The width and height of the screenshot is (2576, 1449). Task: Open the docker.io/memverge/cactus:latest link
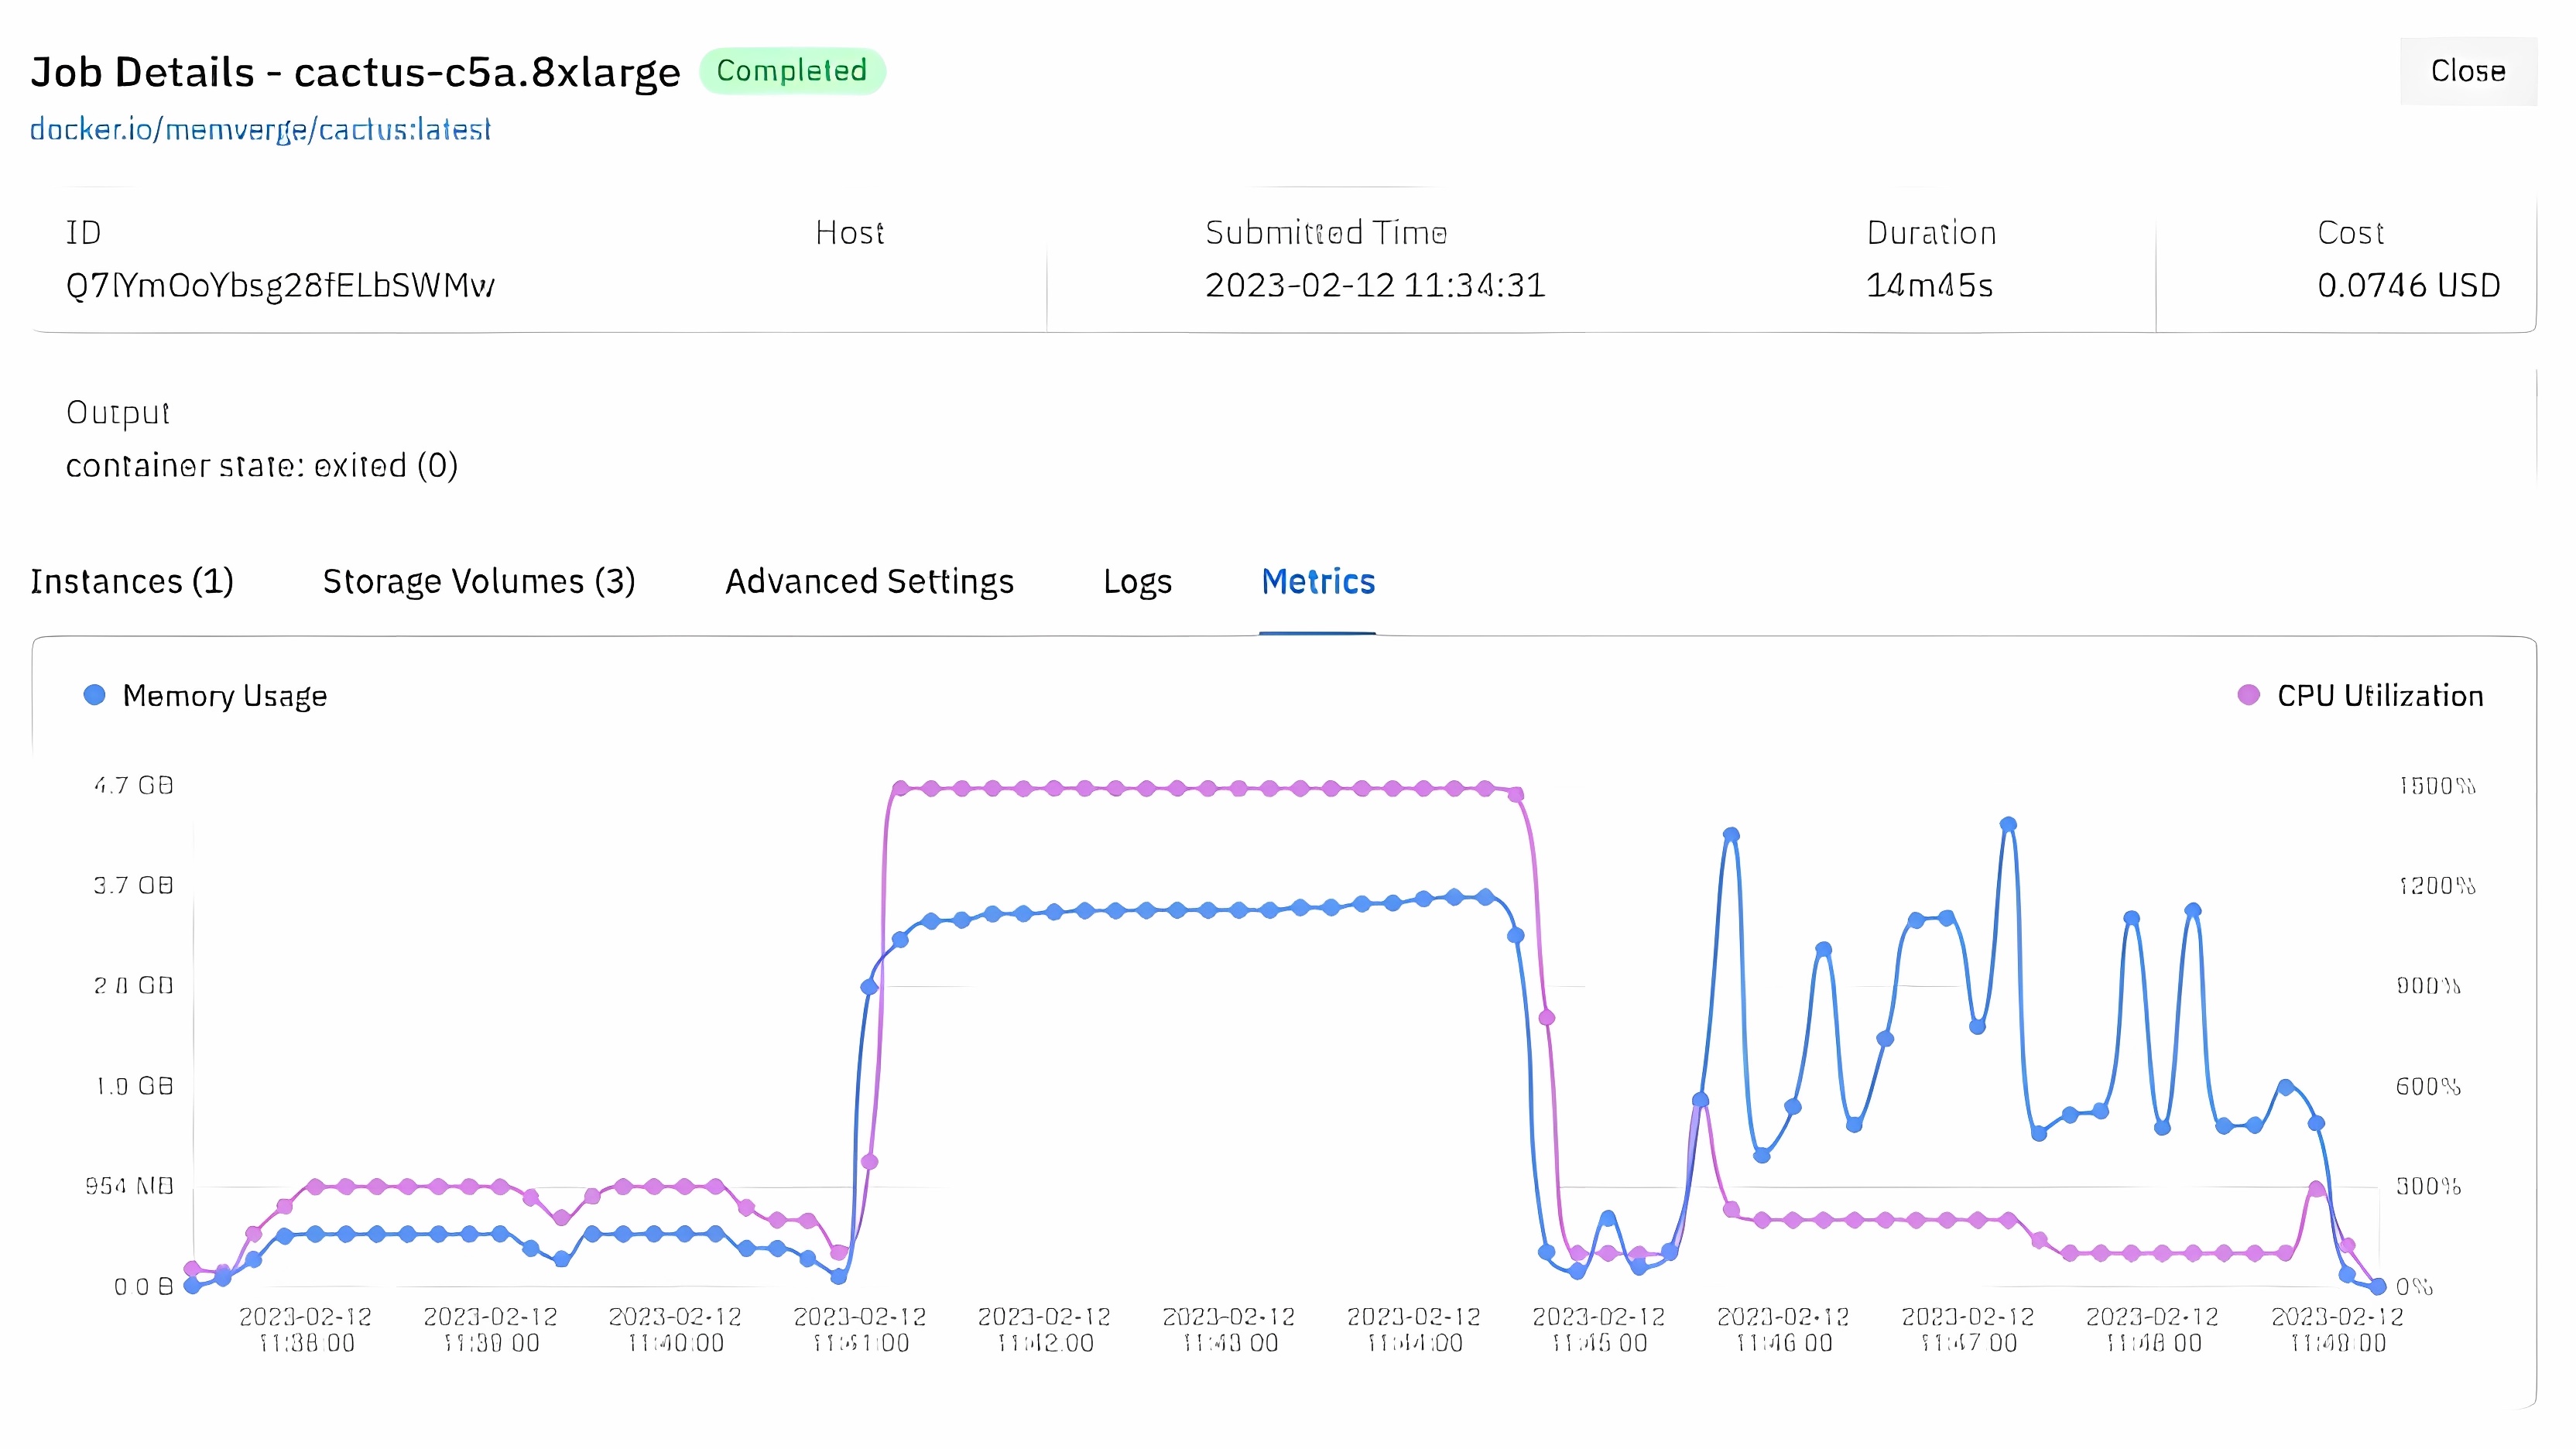click(x=260, y=129)
